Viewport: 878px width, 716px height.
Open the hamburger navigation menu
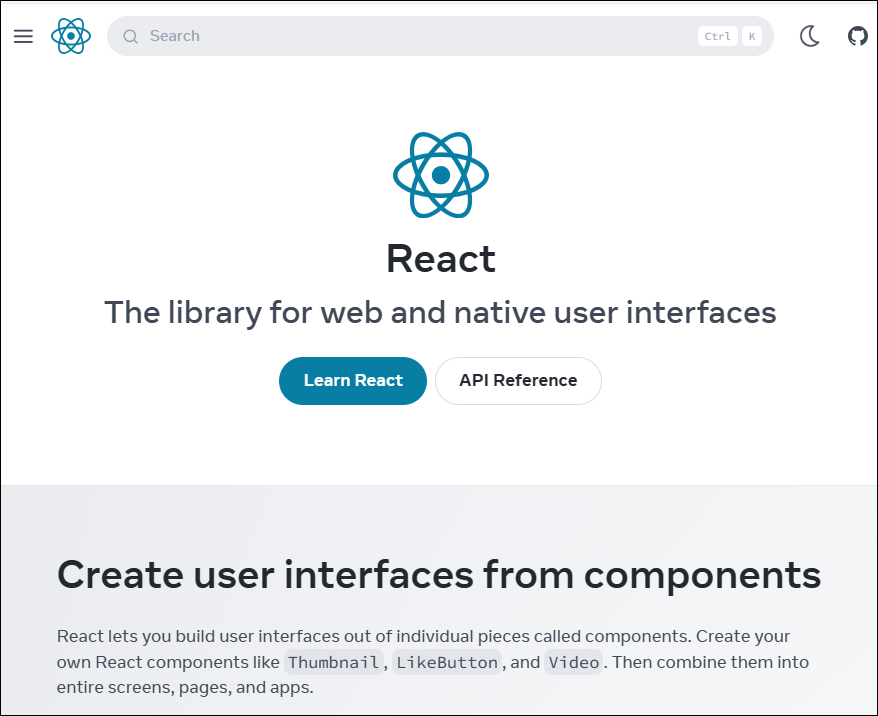pyautogui.click(x=23, y=36)
